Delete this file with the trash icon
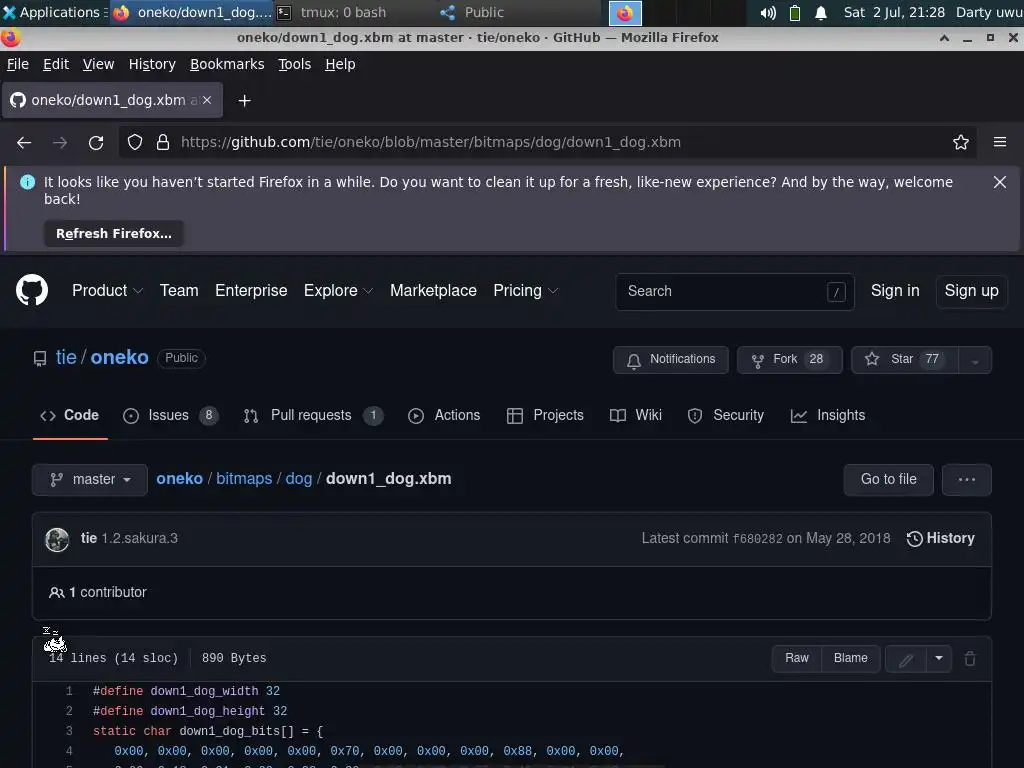The image size is (1024, 768). pos(970,658)
